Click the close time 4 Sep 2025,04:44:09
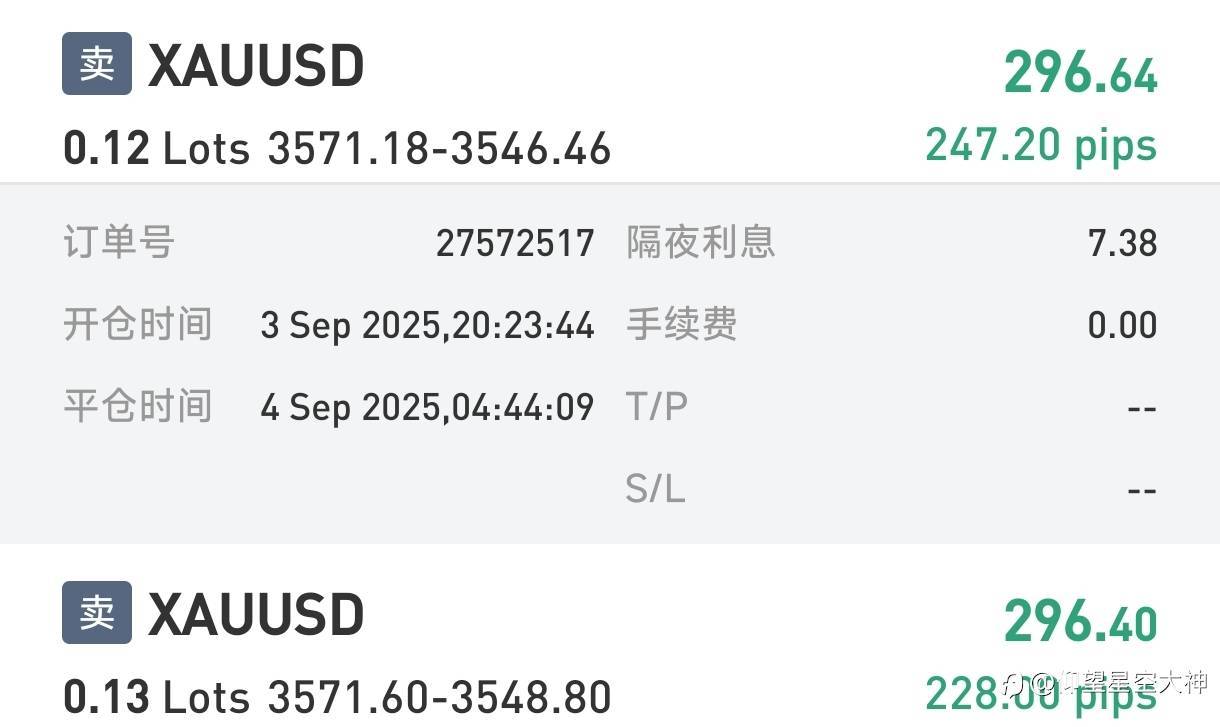 427,407
